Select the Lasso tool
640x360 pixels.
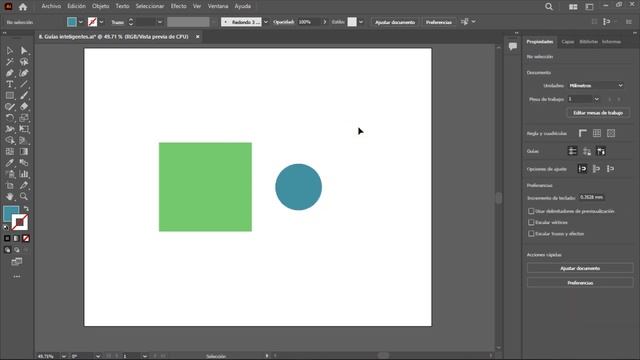tap(24, 62)
